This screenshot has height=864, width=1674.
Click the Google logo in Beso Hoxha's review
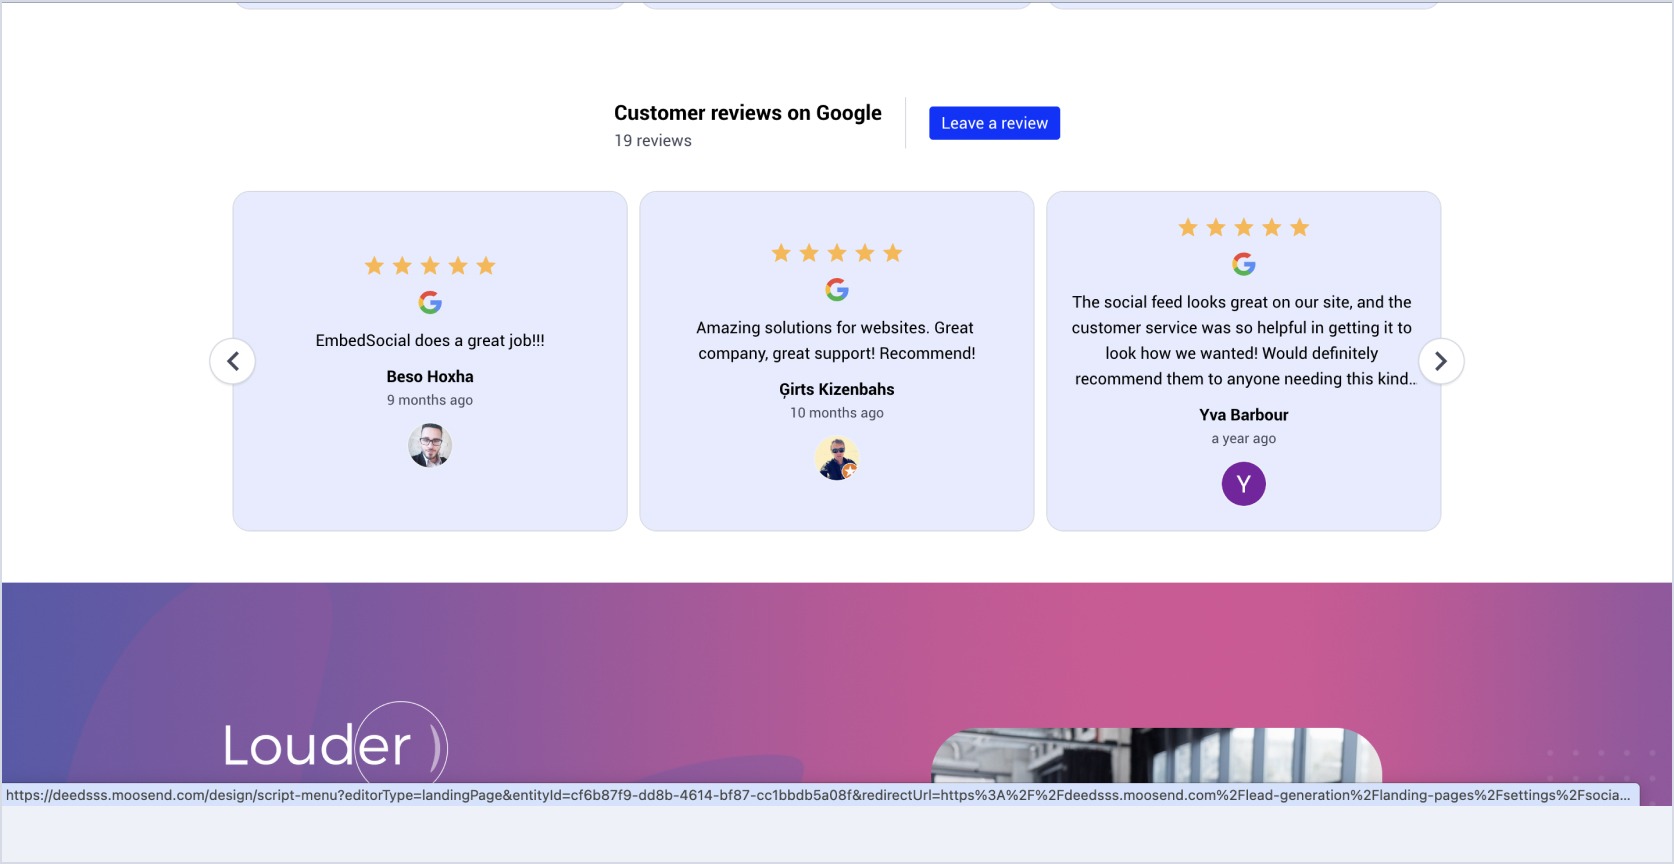430,302
